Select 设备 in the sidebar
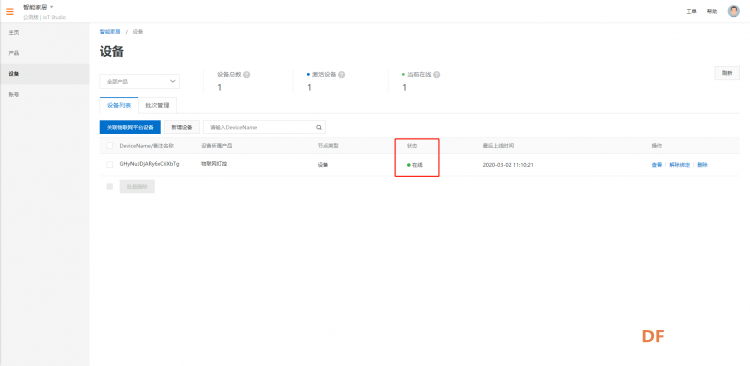Viewport: 750px width, 366px height. [x=44, y=74]
